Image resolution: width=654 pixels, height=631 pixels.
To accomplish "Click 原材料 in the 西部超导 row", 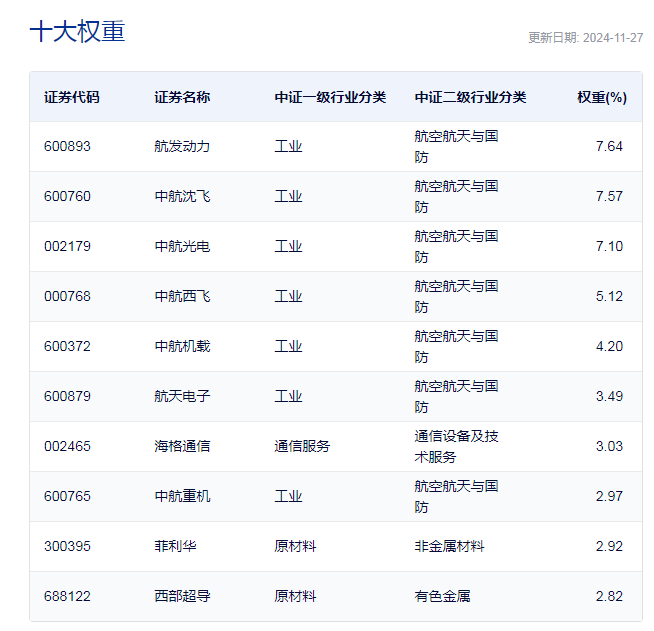I will (295, 596).
